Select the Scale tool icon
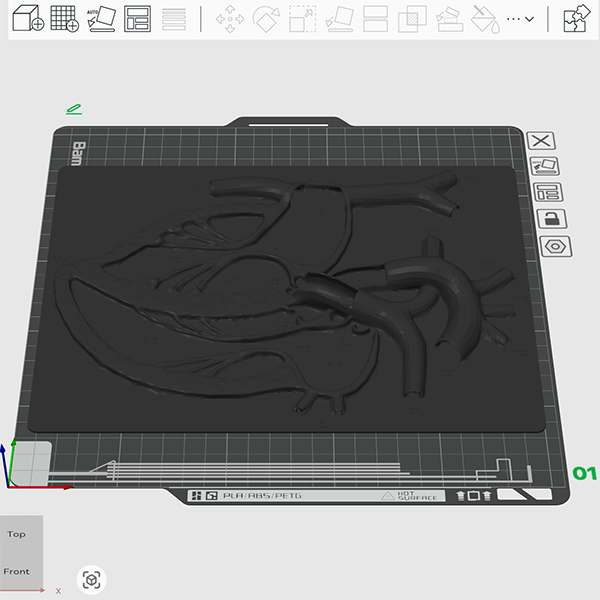 (302, 19)
